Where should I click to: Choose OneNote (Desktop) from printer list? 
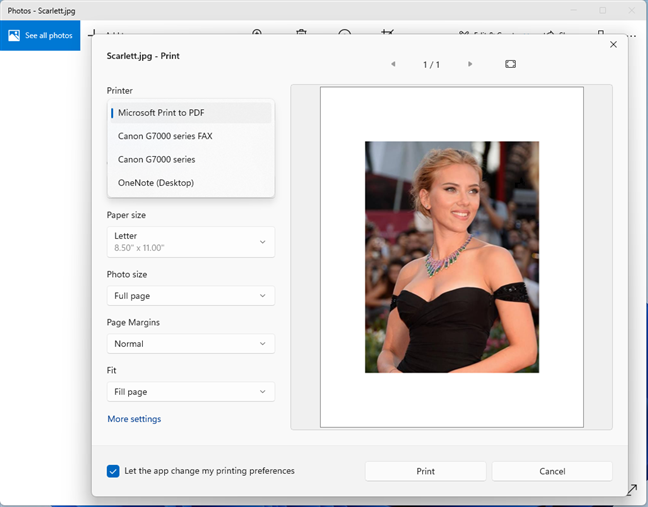coord(190,183)
